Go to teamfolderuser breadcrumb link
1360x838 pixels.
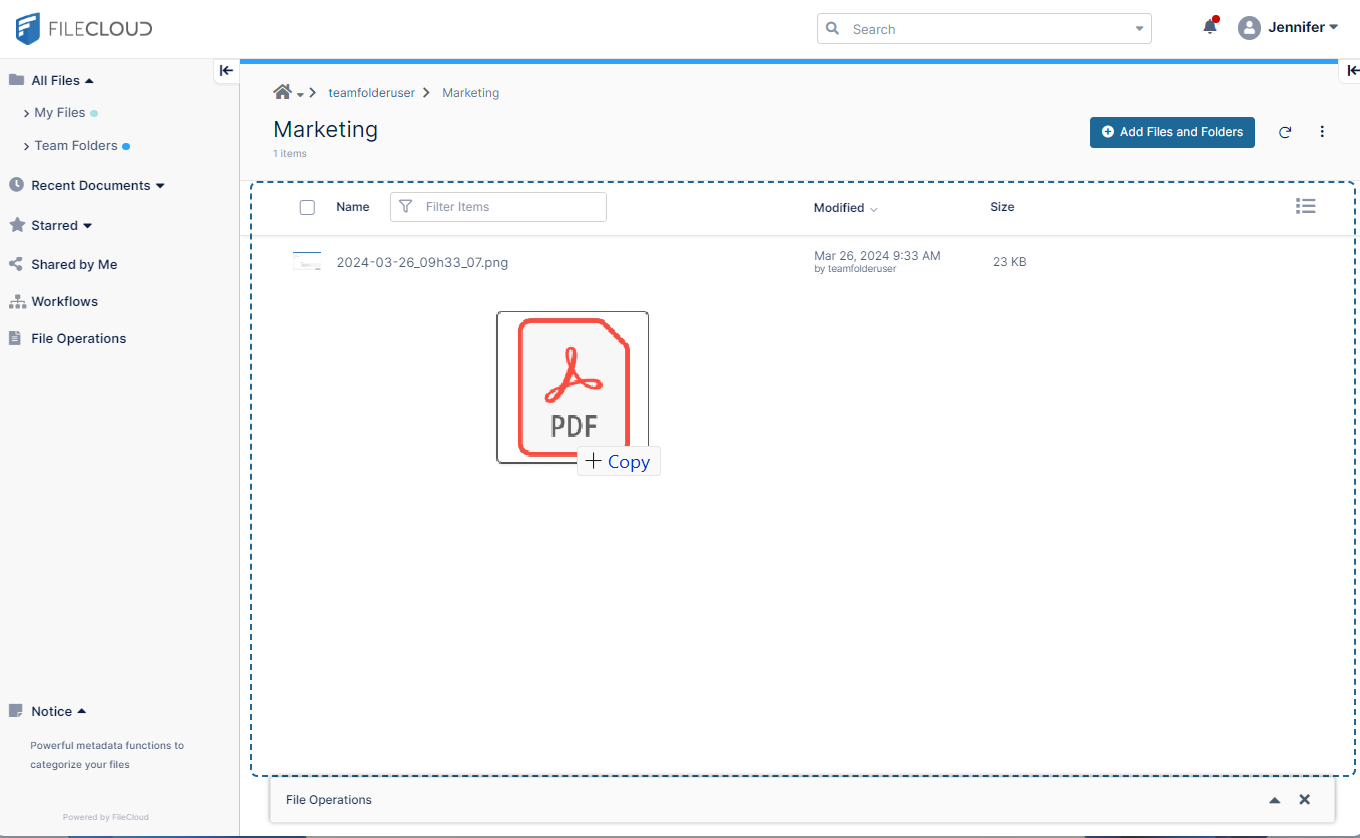pyautogui.click(x=371, y=93)
